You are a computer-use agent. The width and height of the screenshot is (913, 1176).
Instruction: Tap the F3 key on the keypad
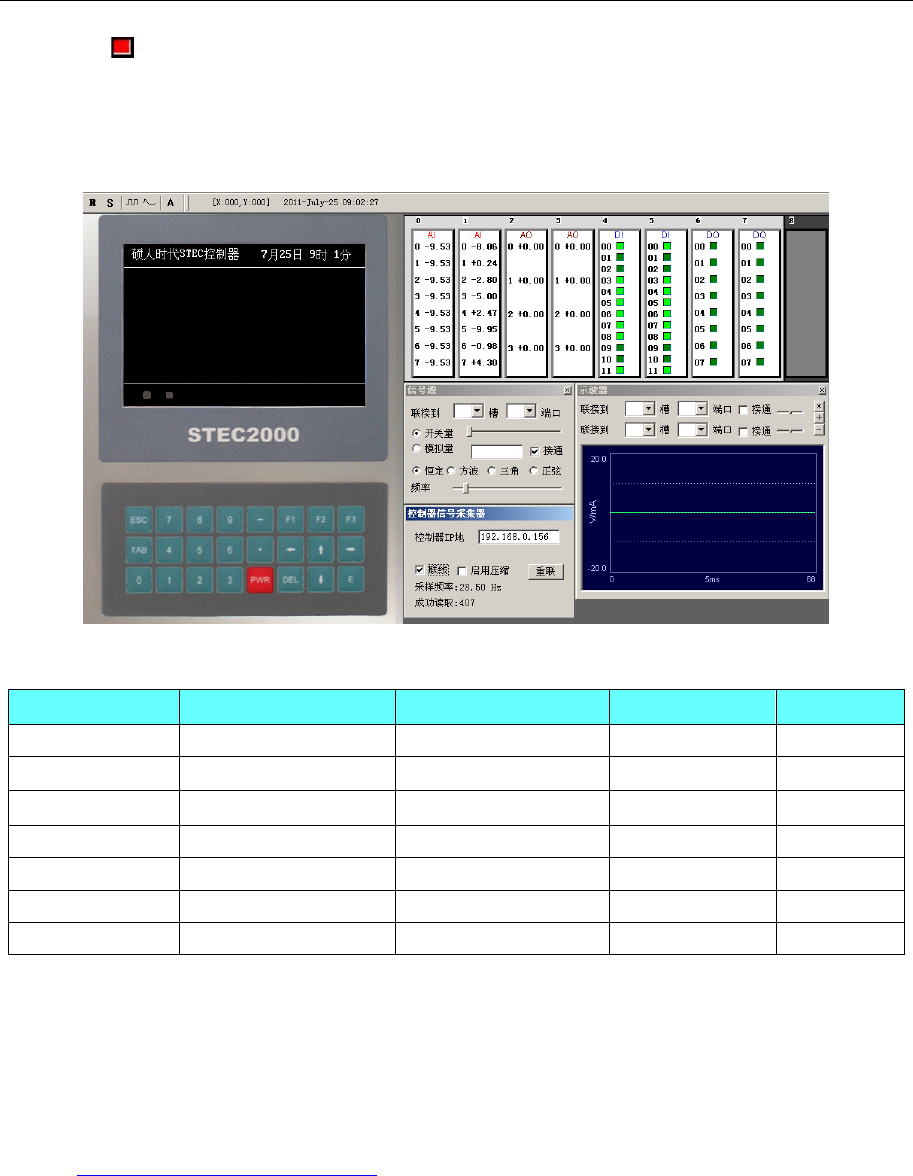350,520
